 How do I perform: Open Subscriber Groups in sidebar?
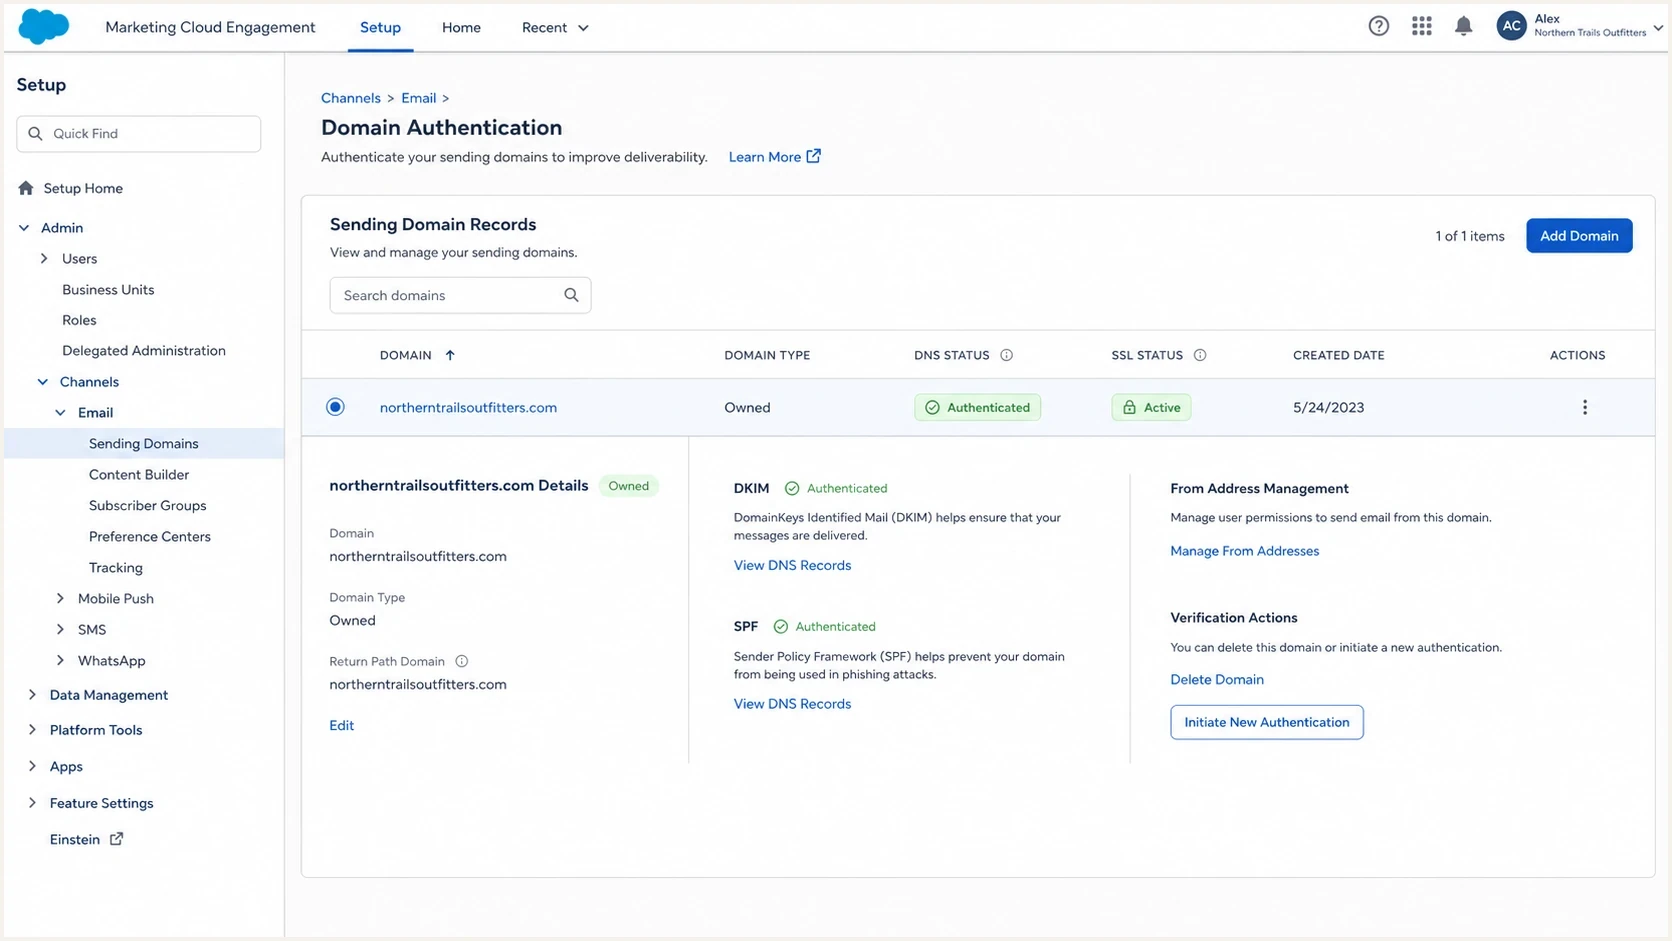pyautogui.click(x=148, y=506)
